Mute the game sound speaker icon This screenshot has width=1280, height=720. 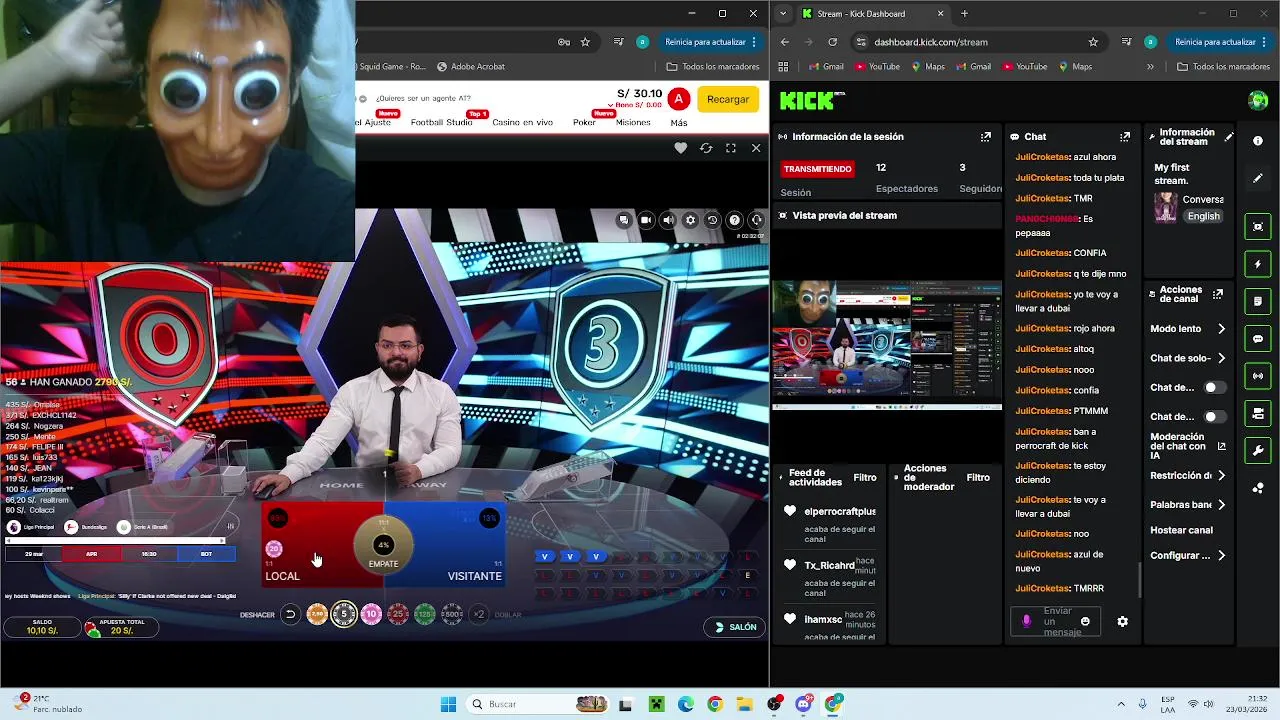[x=668, y=220]
